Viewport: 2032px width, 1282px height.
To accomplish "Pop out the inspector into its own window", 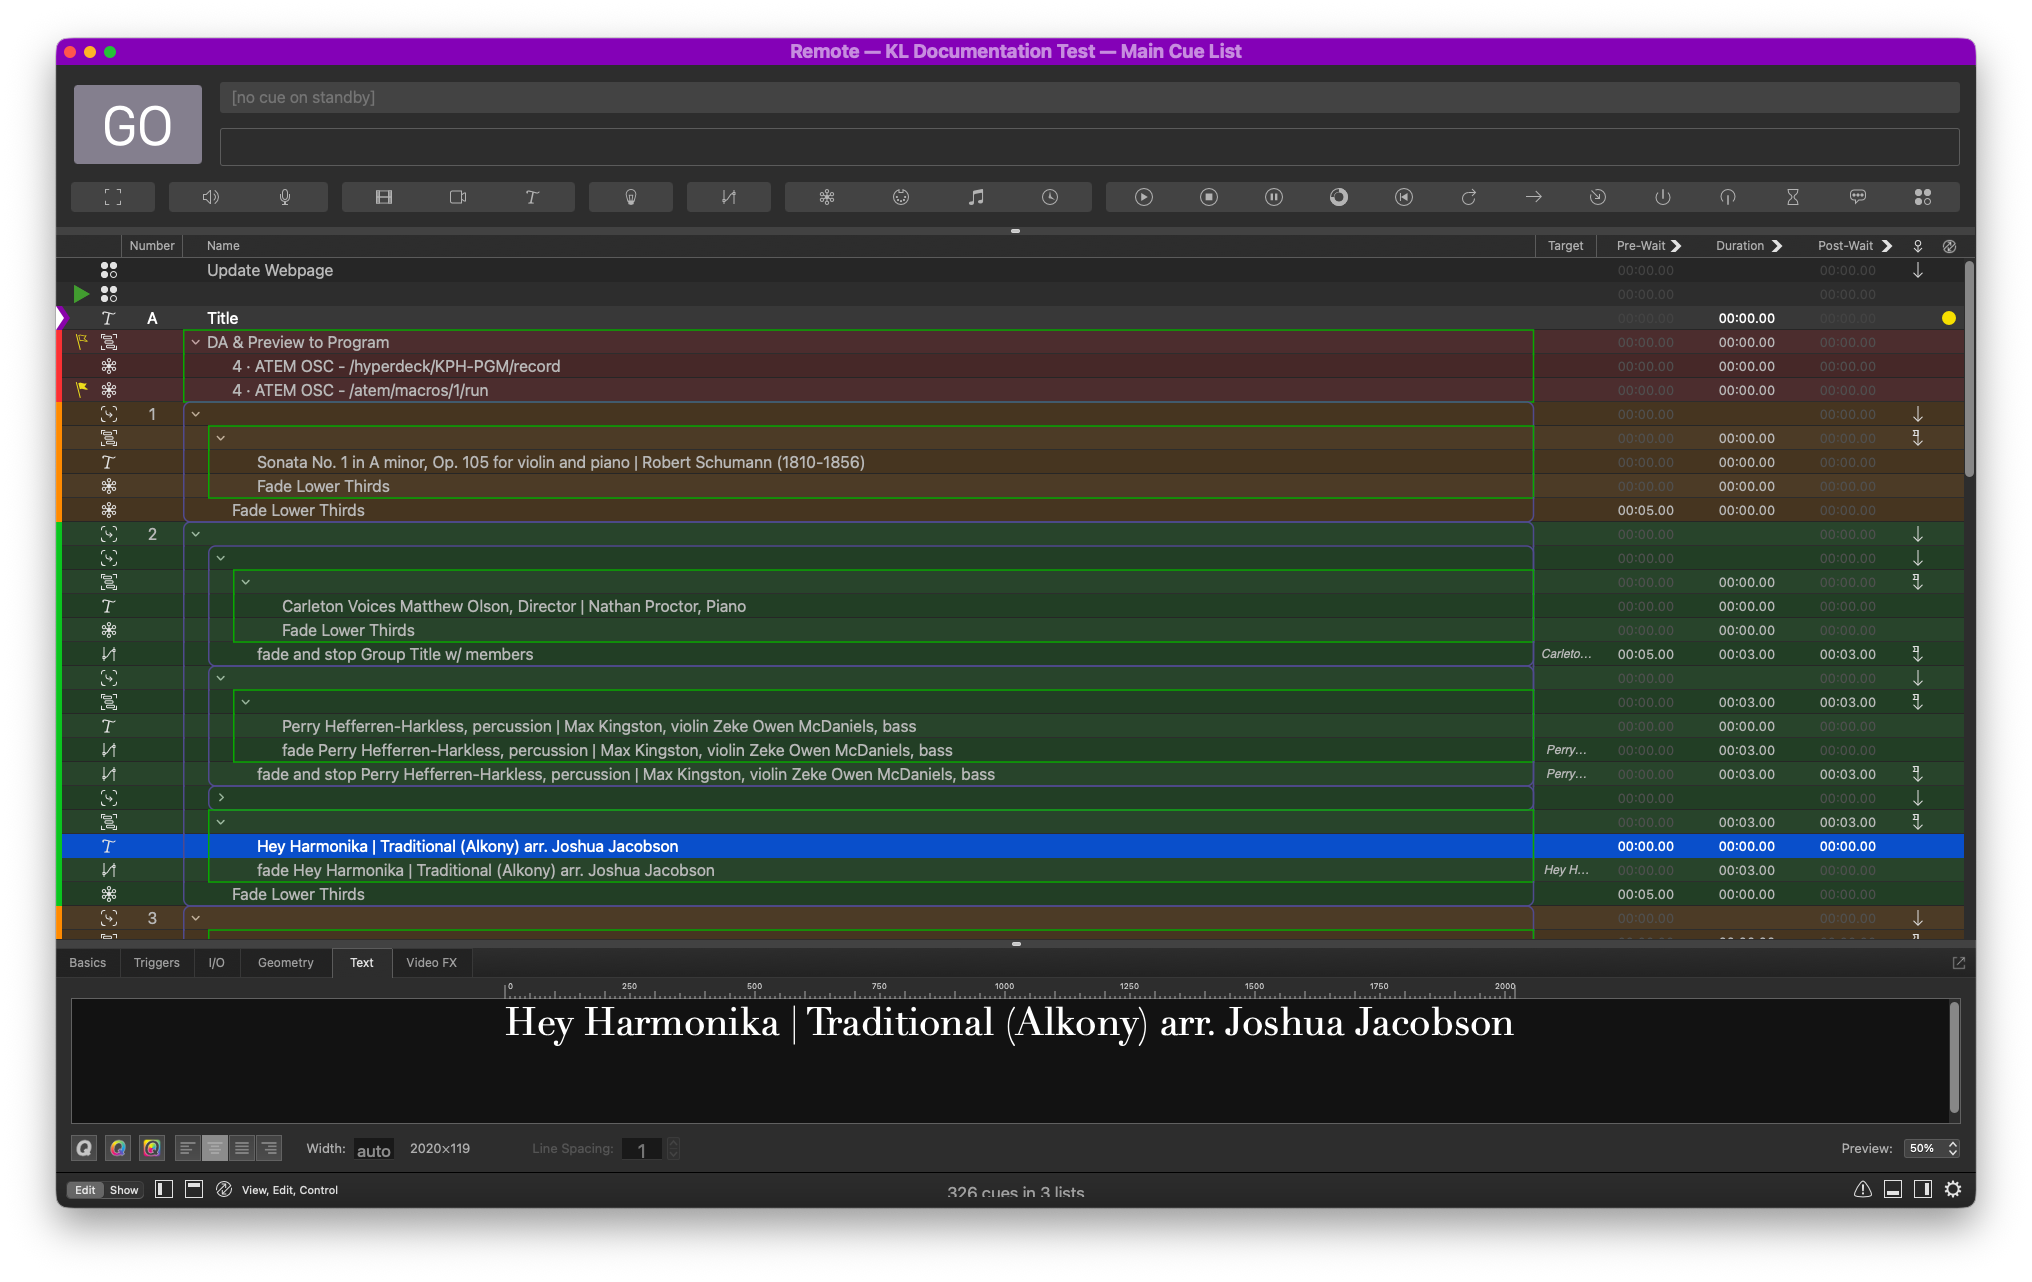I will tap(1959, 963).
